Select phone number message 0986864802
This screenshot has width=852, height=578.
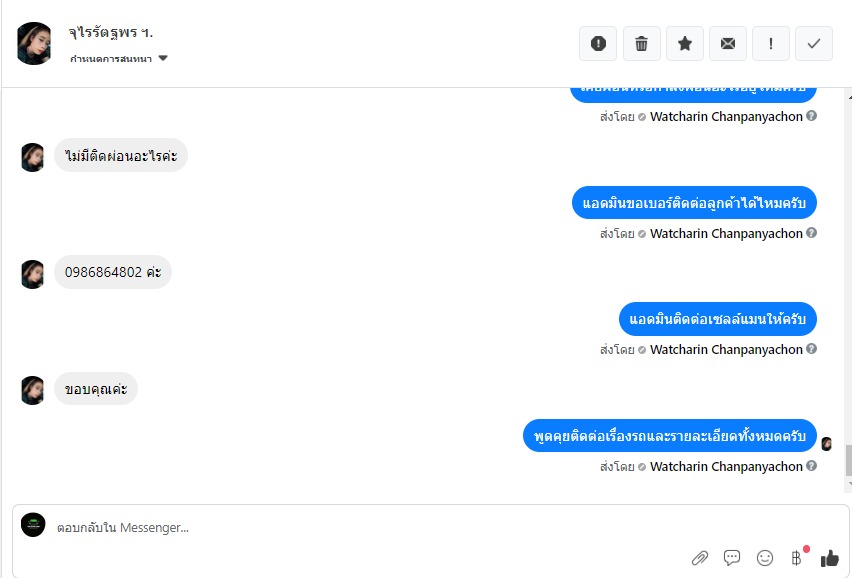coord(113,272)
